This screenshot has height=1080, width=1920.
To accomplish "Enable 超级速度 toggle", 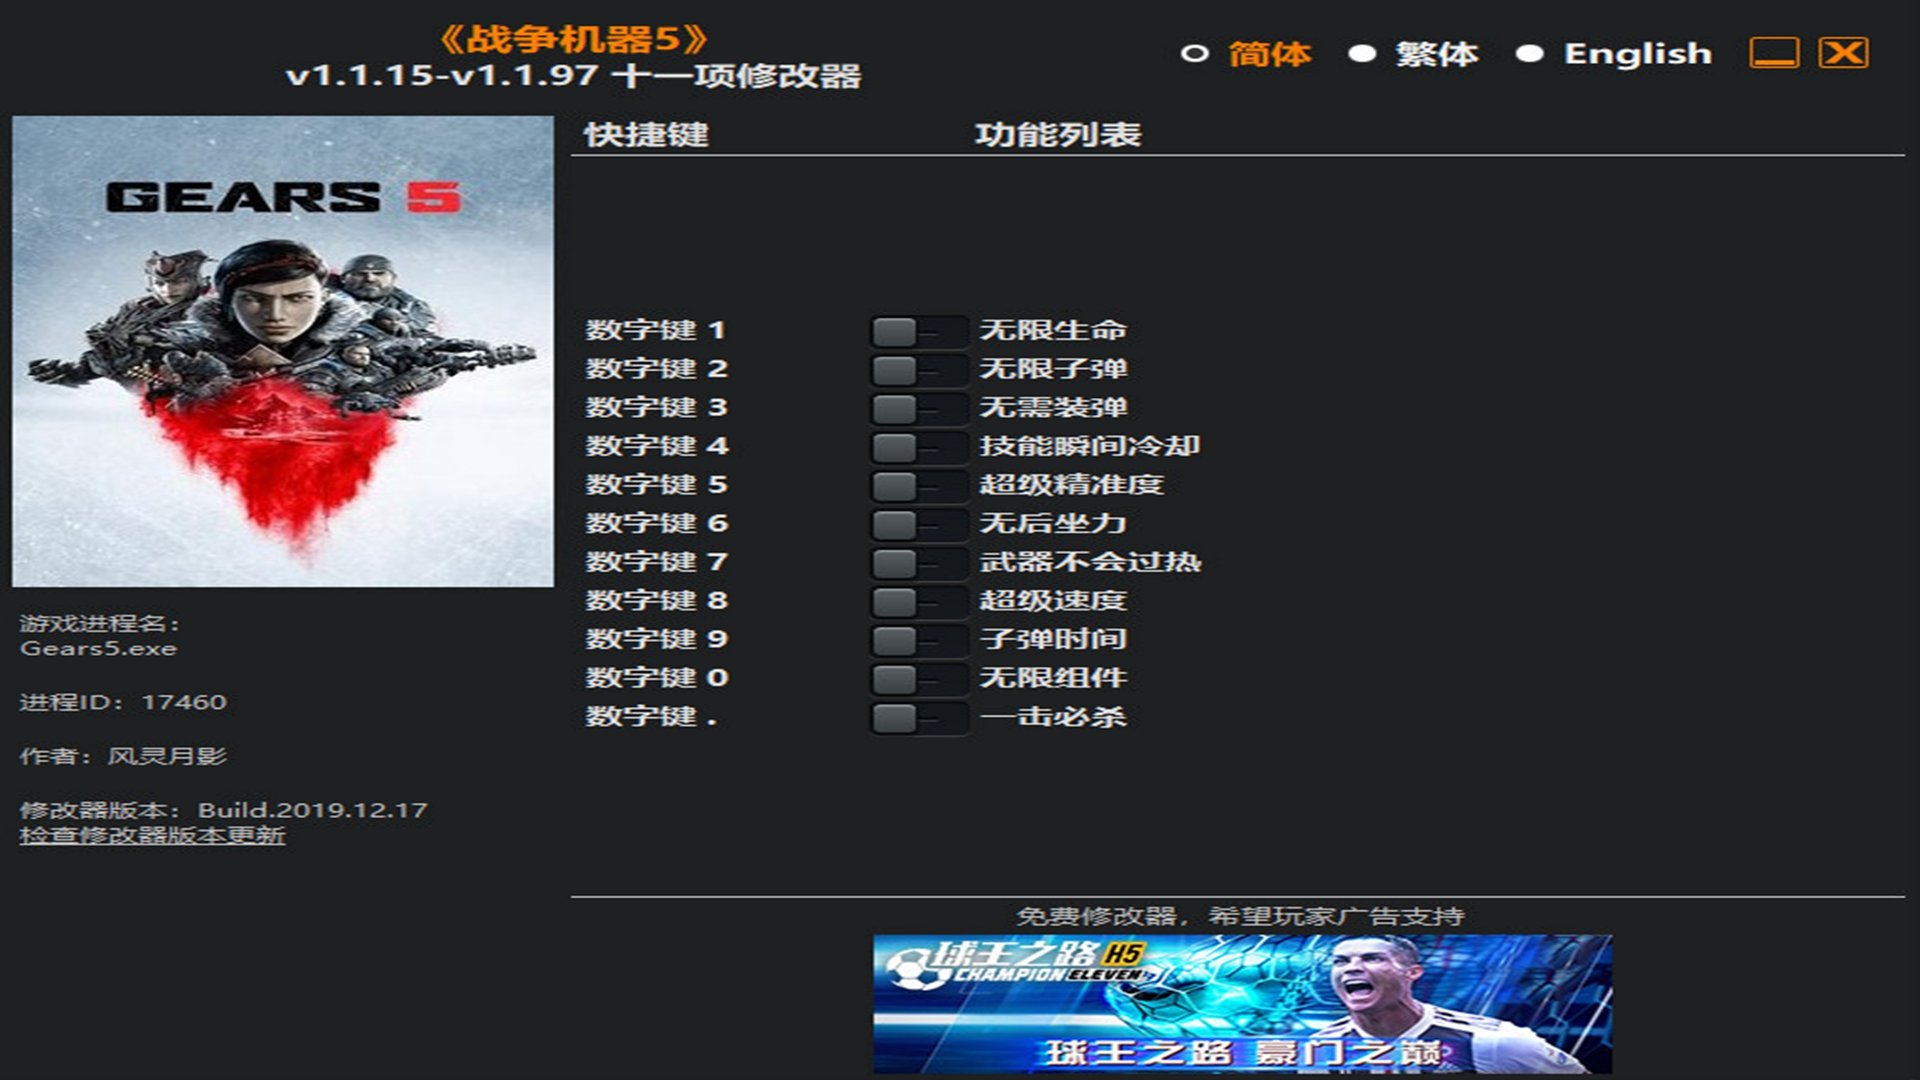I will pyautogui.click(x=919, y=602).
